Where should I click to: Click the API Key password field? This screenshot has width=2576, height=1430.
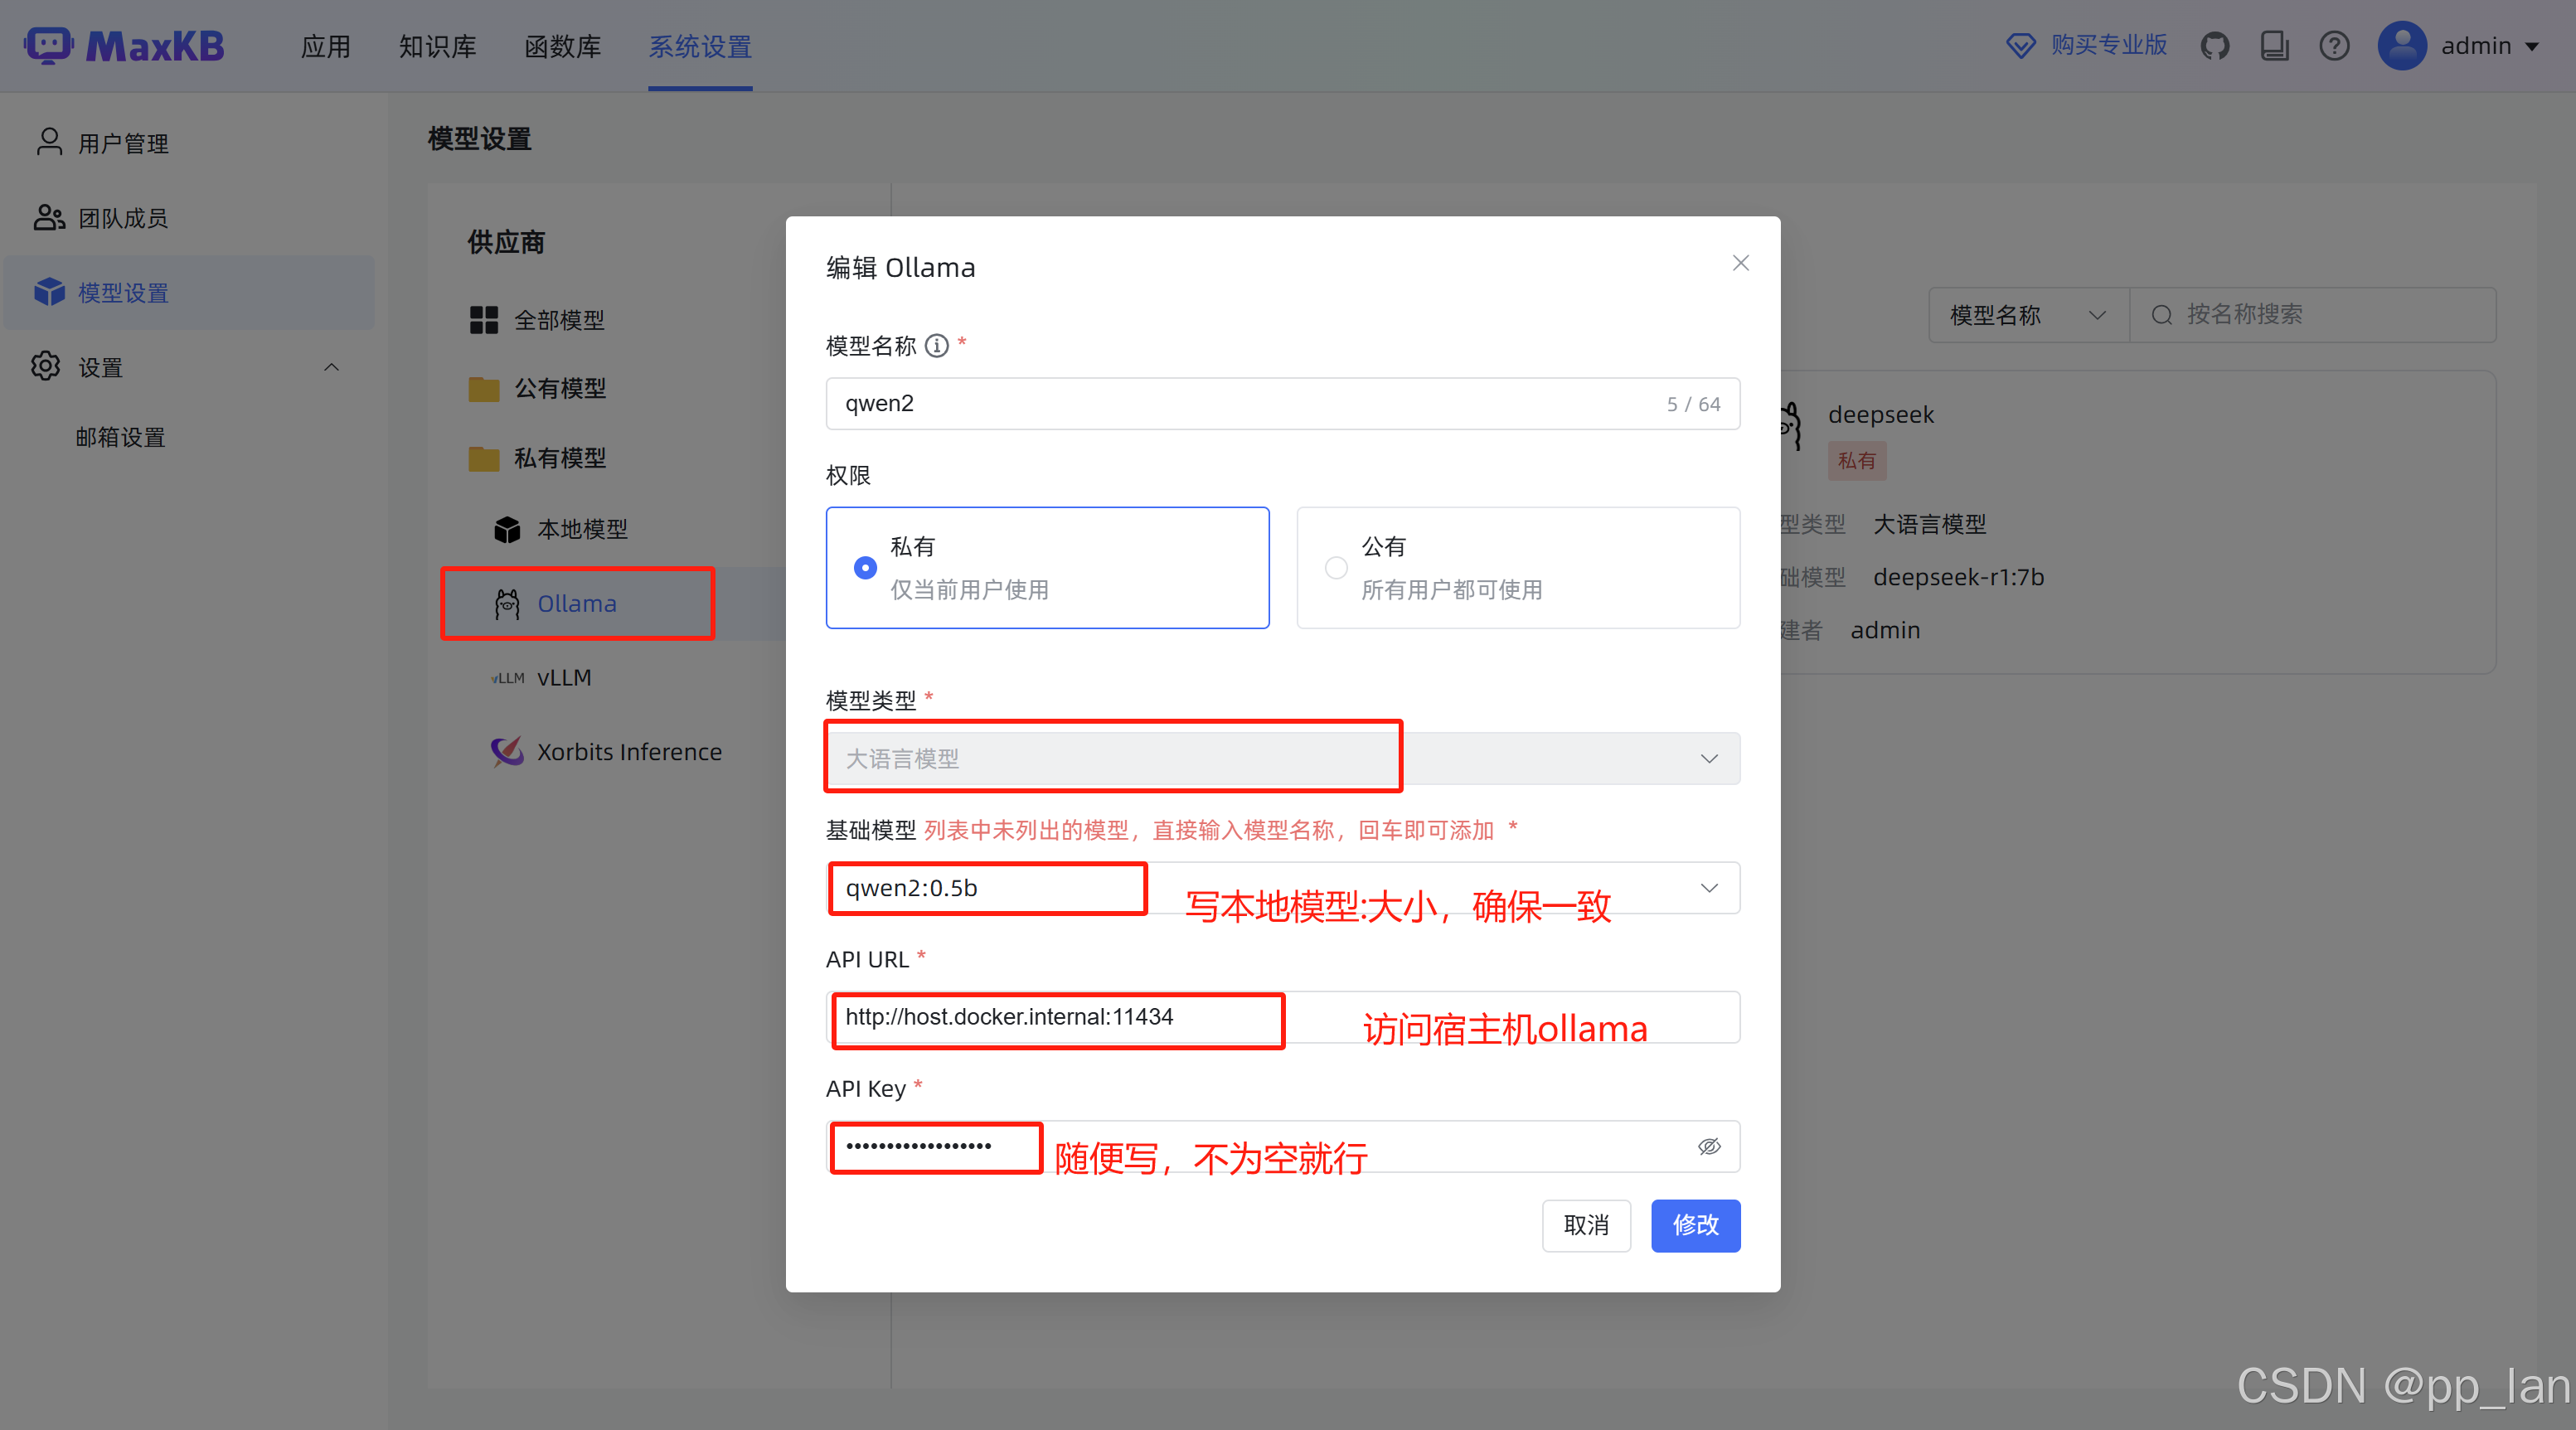tap(1282, 1146)
